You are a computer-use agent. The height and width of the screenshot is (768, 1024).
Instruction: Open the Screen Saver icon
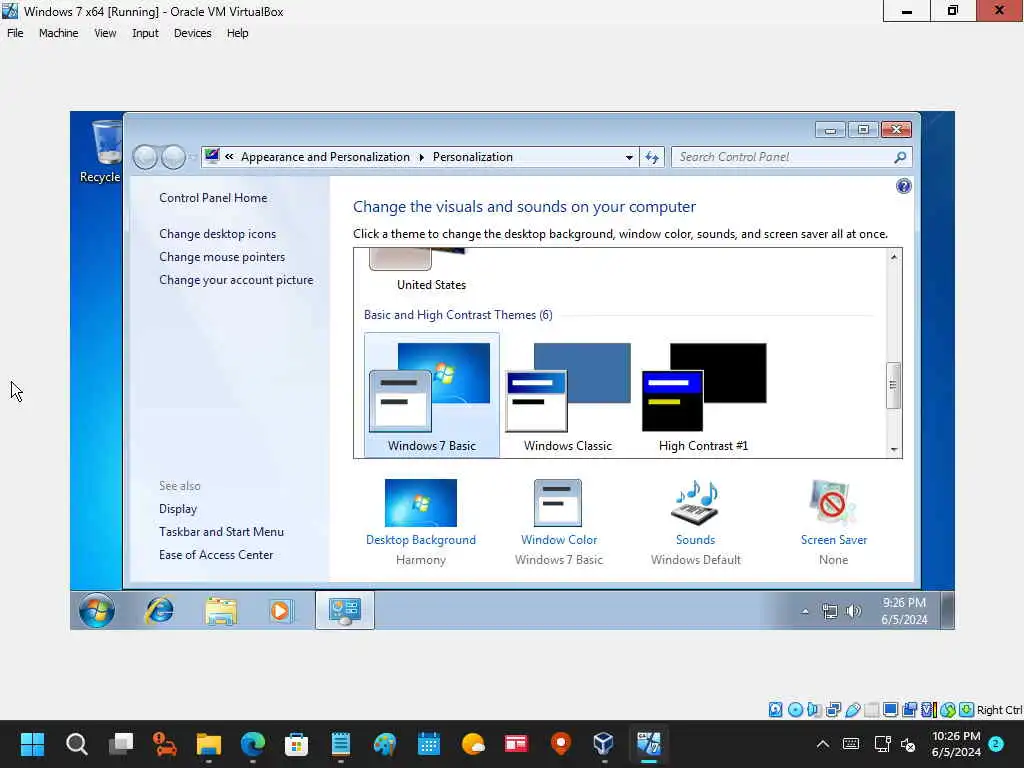[x=833, y=503]
